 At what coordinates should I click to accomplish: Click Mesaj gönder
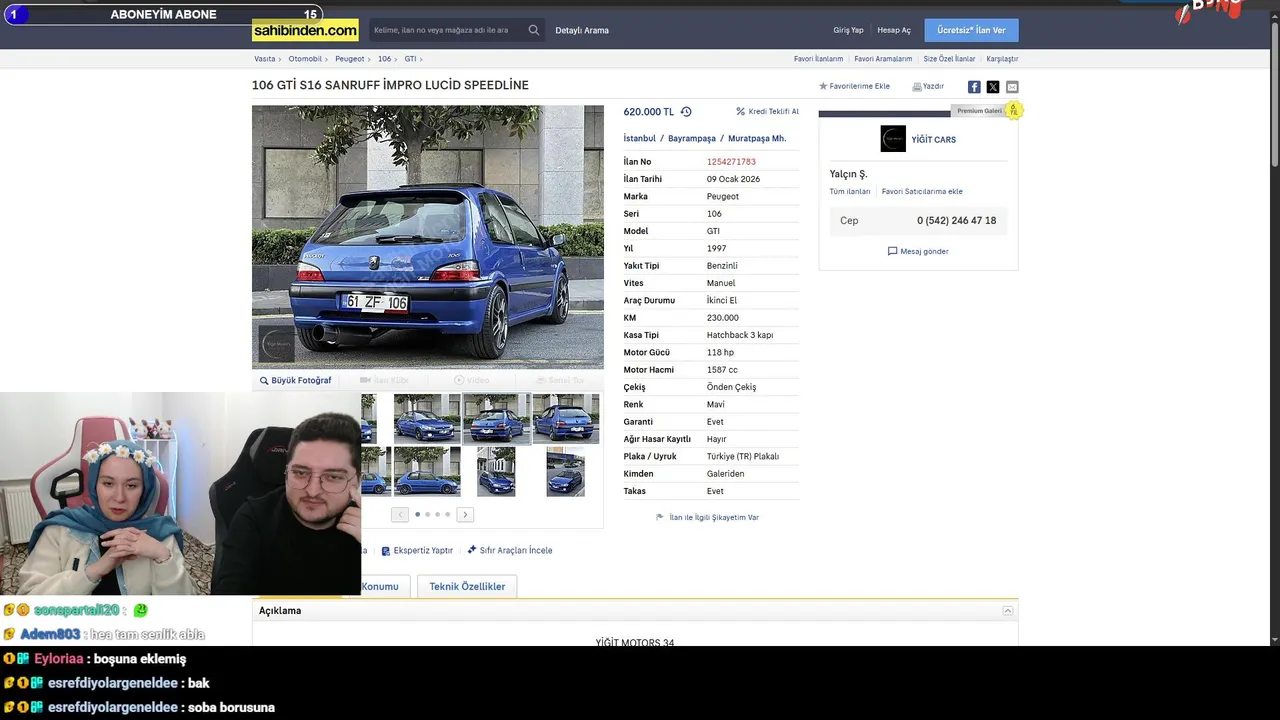click(918, 252)
